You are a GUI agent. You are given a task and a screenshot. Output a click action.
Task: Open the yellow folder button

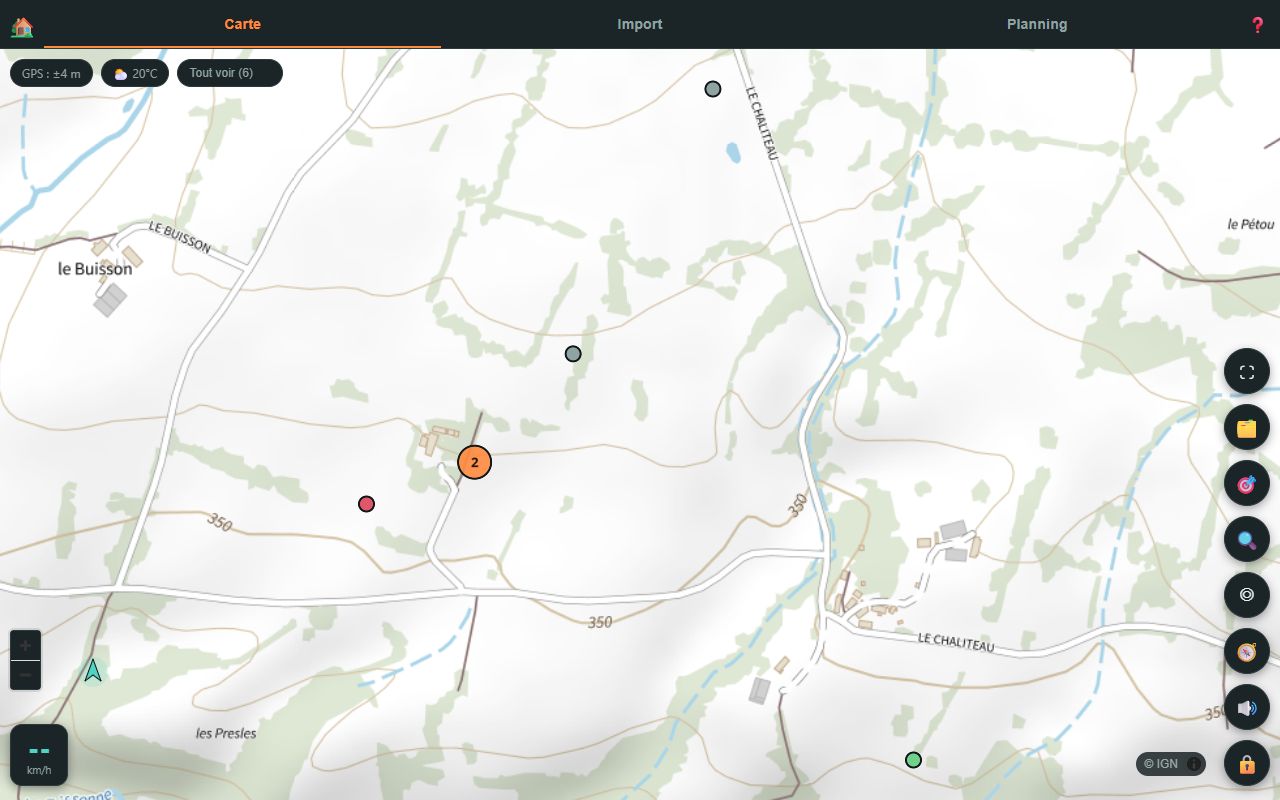pyautogui.click(x=1247, y=428)
